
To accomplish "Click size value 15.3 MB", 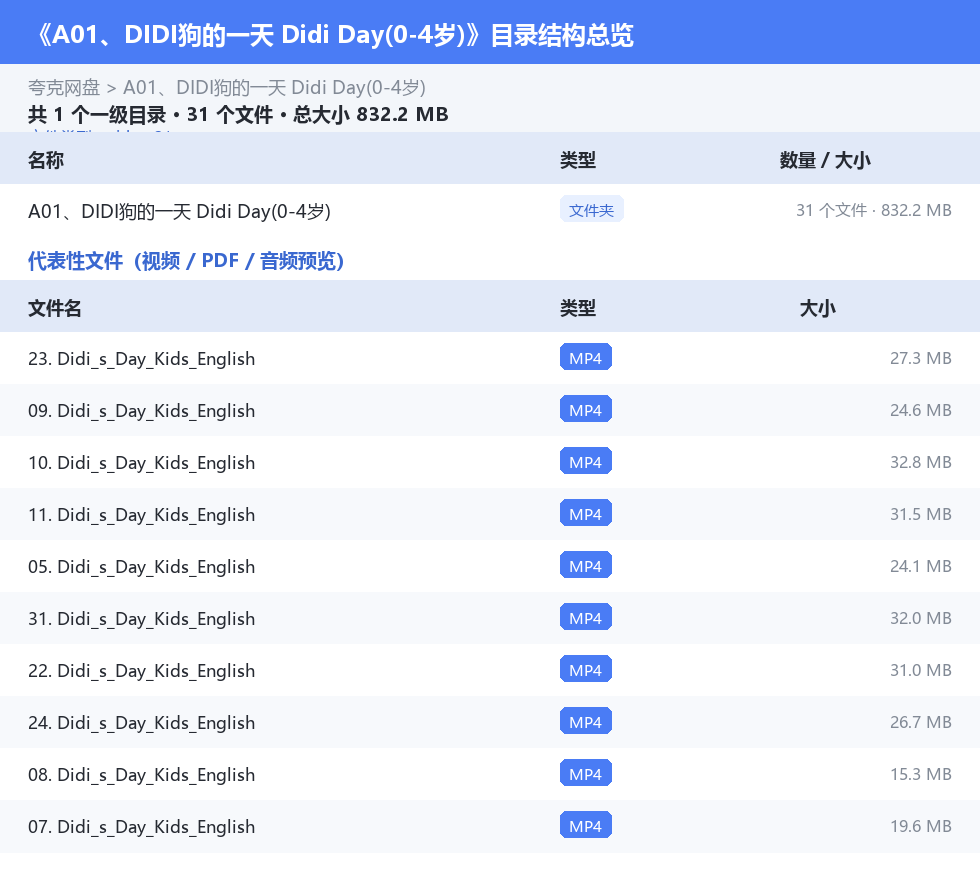I will pos(921,773).
